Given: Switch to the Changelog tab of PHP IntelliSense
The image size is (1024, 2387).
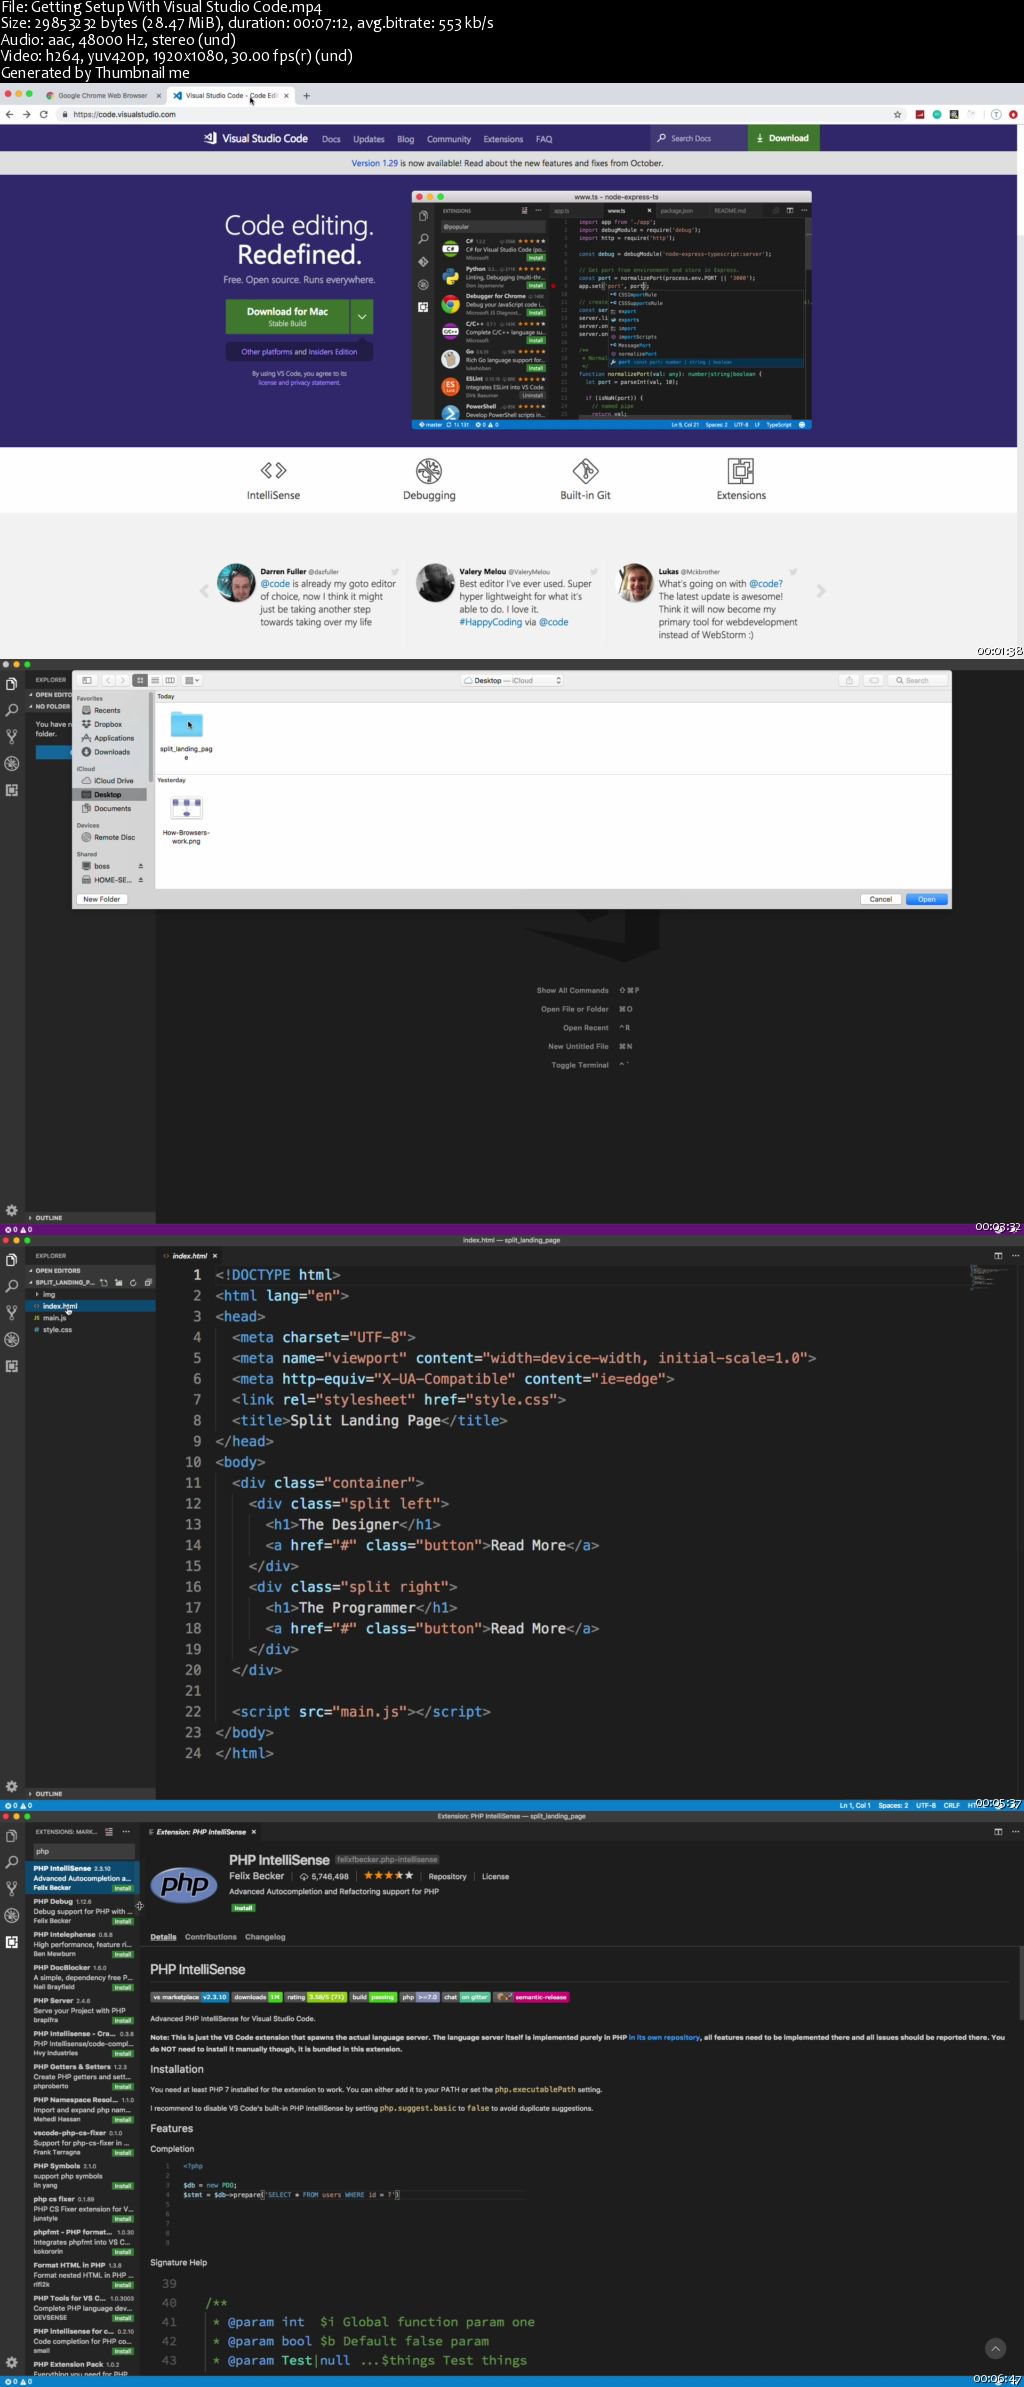Looking at the screenshot, I should coord(265,1937).
